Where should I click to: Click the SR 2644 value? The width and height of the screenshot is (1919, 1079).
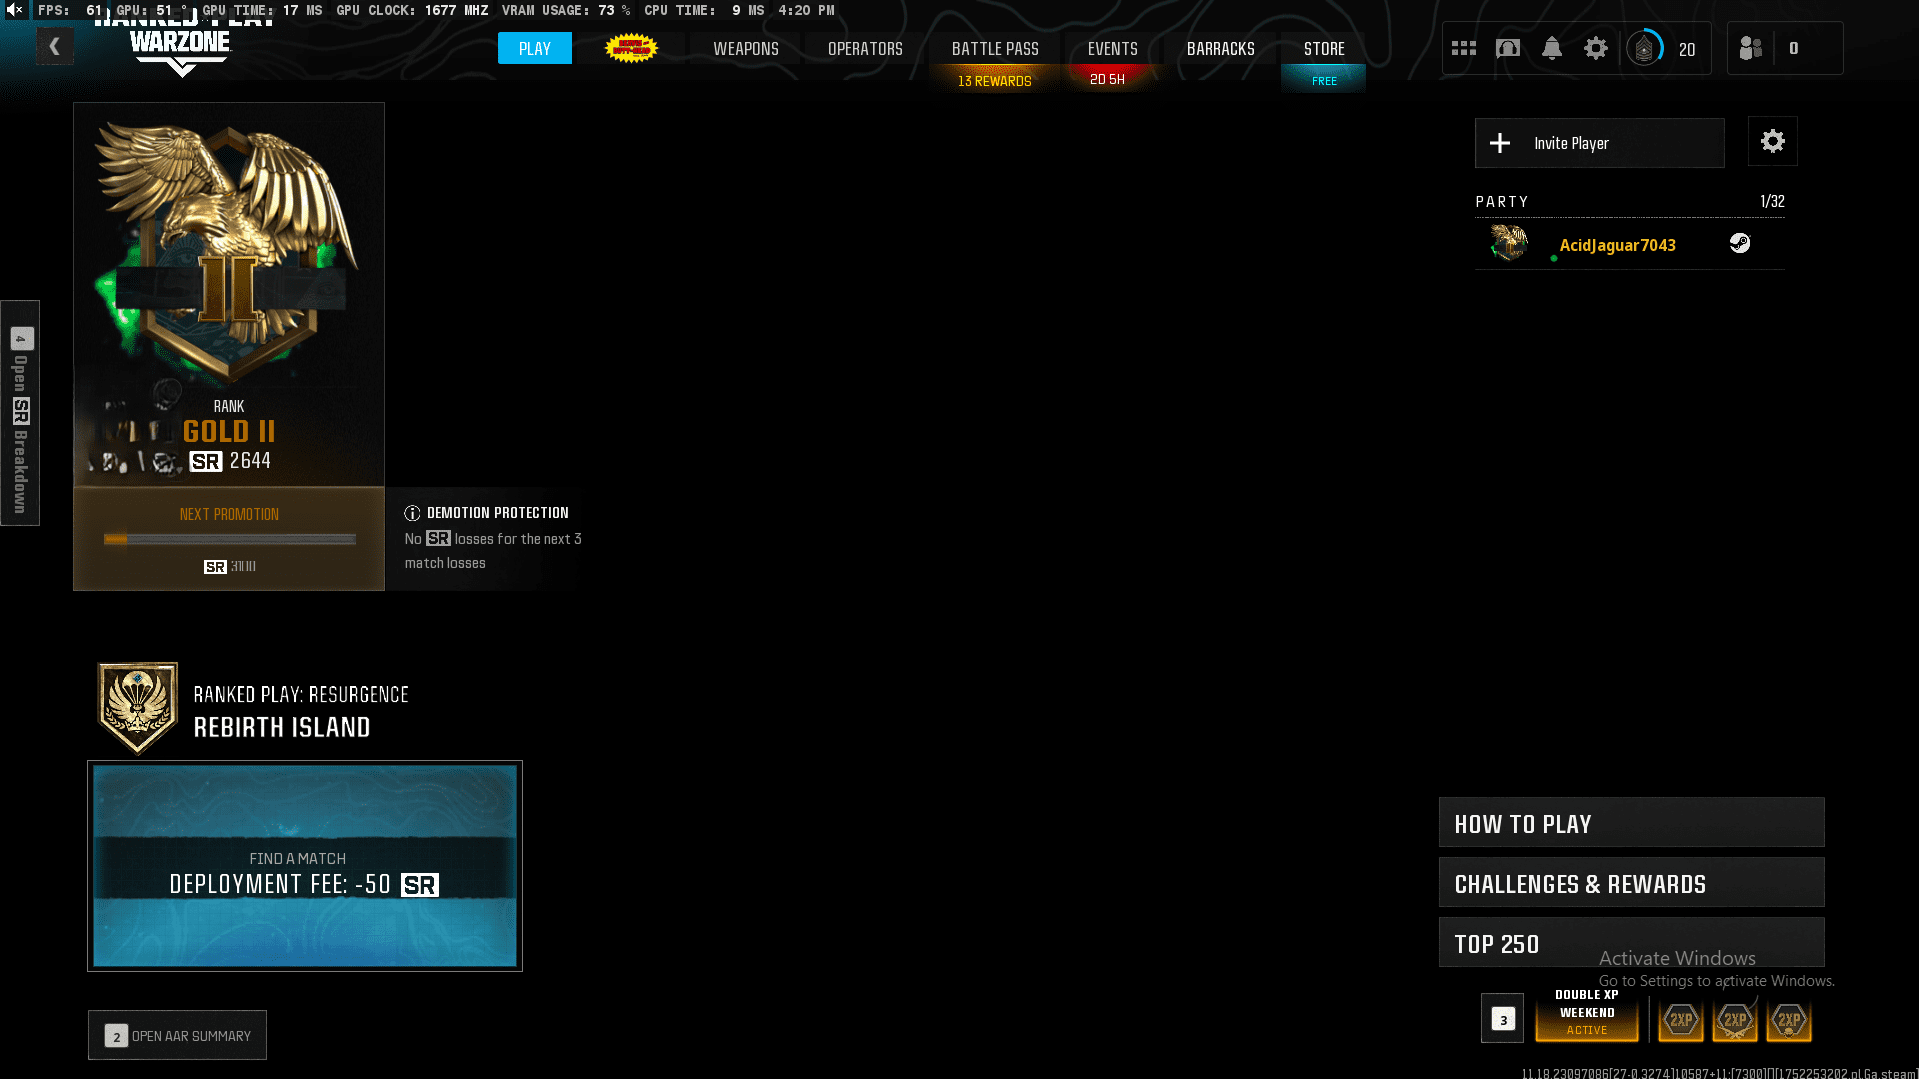230,461
